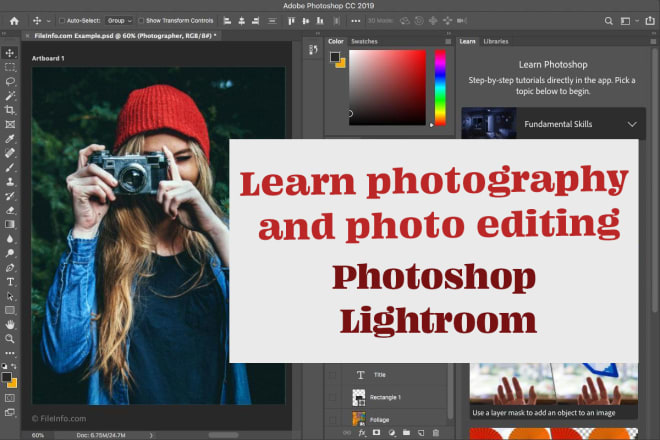Toggle visibility of the Foliage layer
This screenshot has height=440, width=660.
333,419
